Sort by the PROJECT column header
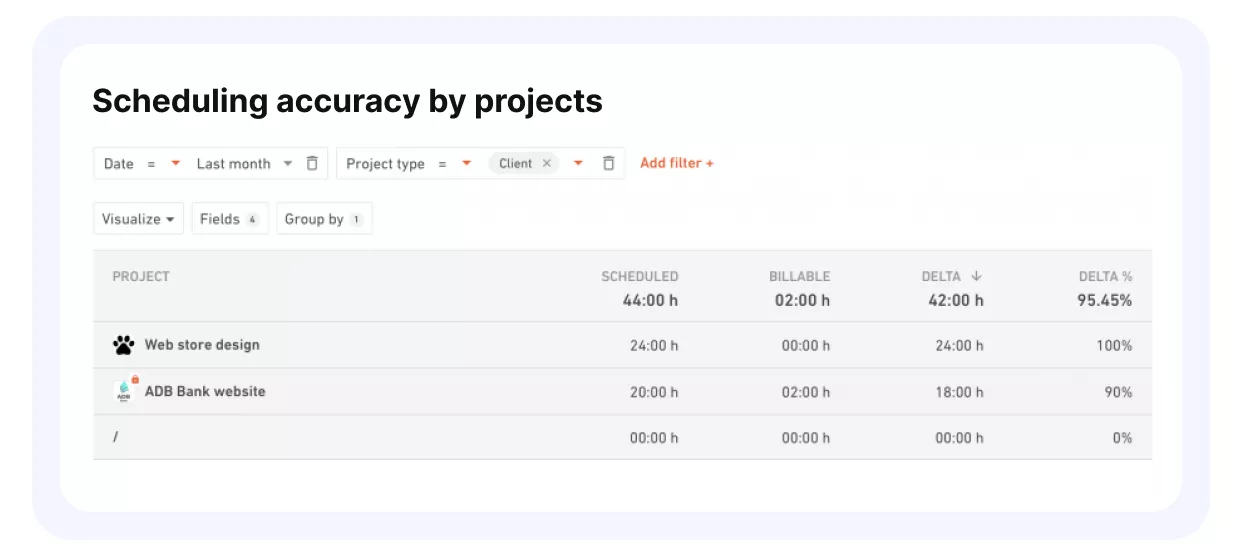Screen dimensions: 1240x556 pos(141,276)
